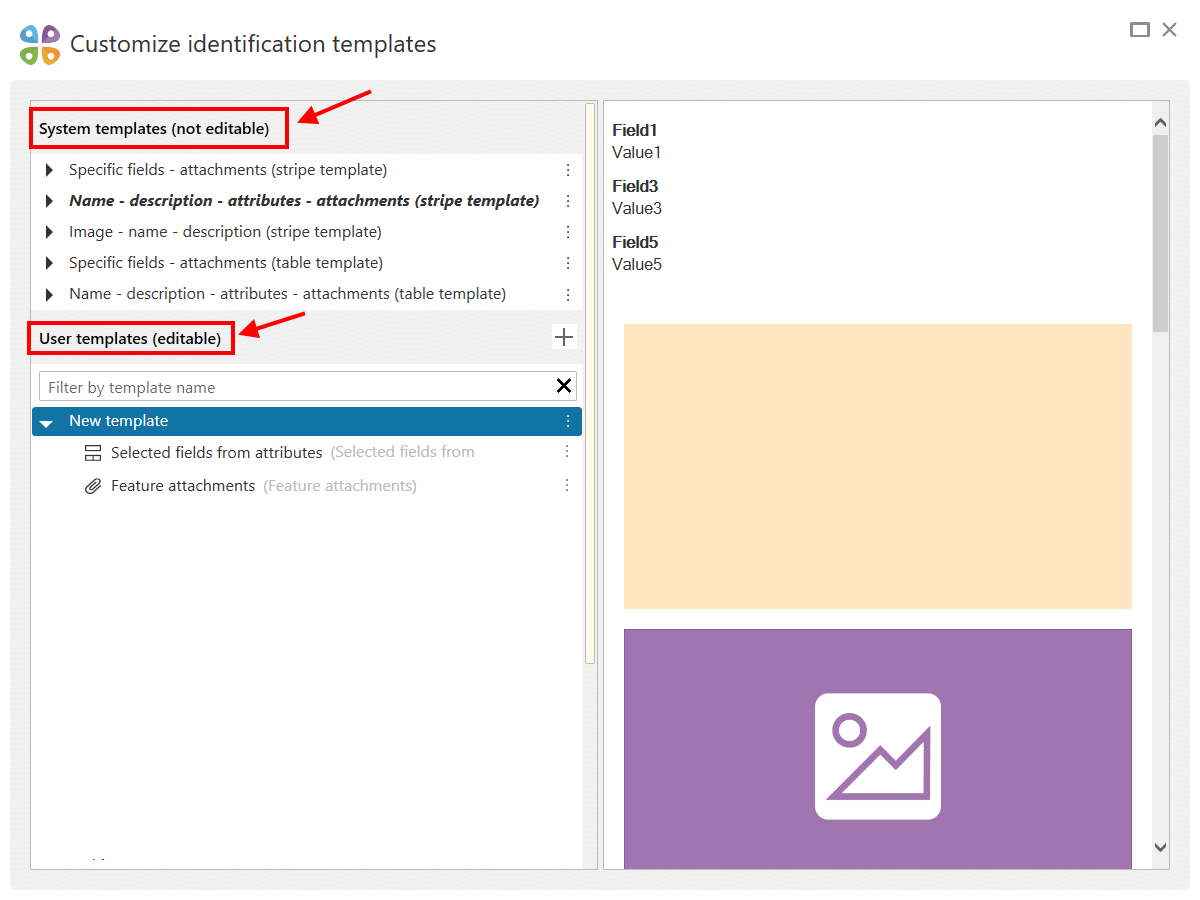The height and width of the screenshot is (900, 1200).
Task: Click the image placeholder icon in preview
Action: point(878,756)
